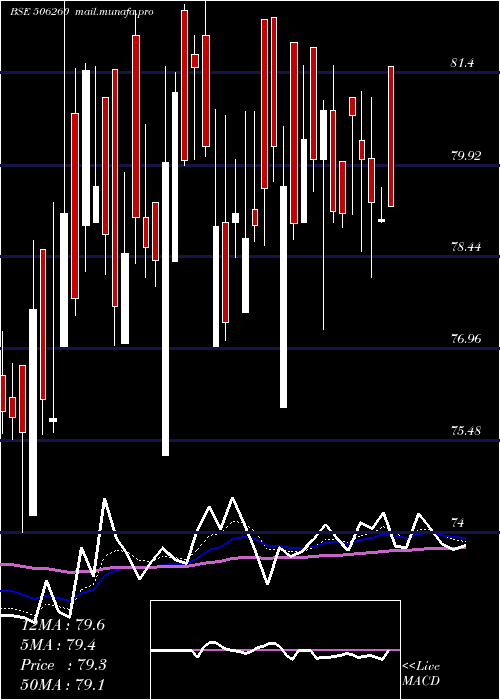Click the BSE 506260 ticker text
500x700 pixels.
[x=39, y=12]
